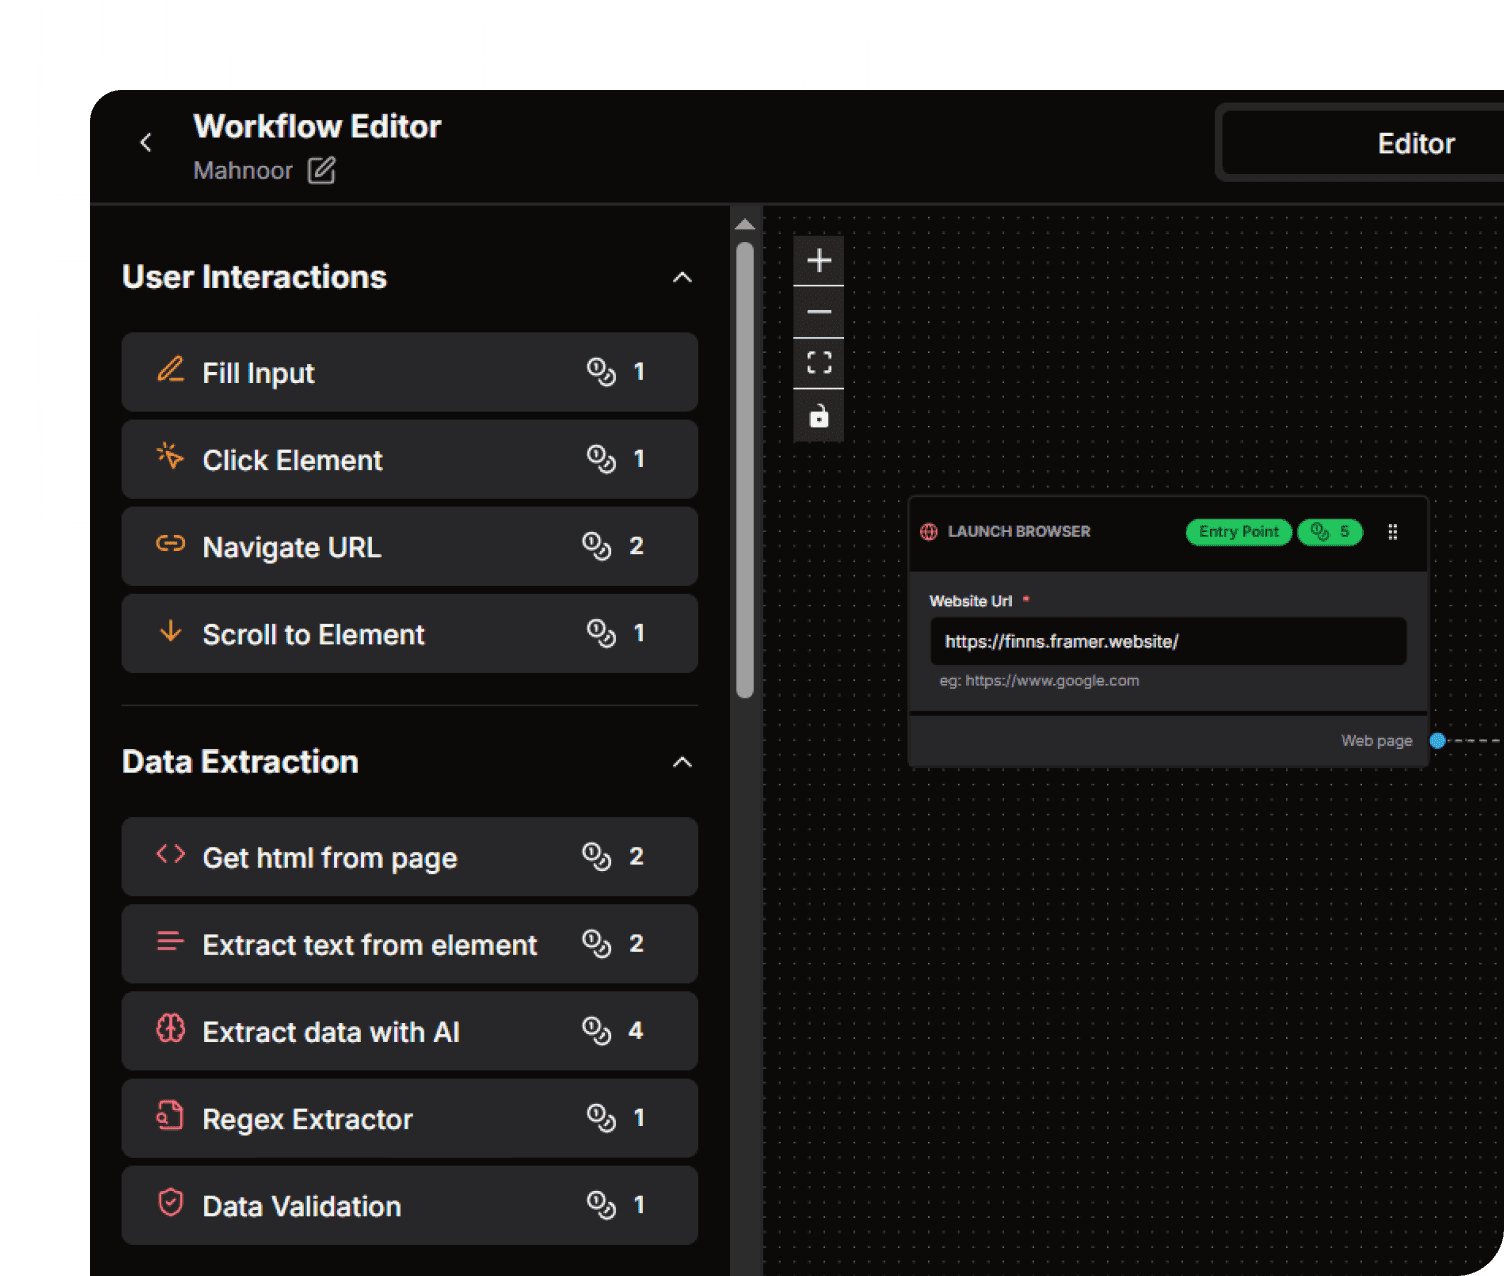The height and width of the screenshot is (1276, 1504).
Task: Collapse the User Interactions section
Action: tap(682, 277)
